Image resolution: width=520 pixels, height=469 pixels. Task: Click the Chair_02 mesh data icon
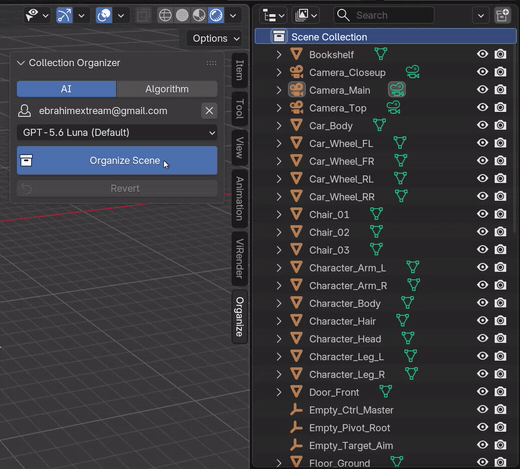point(376,231)
